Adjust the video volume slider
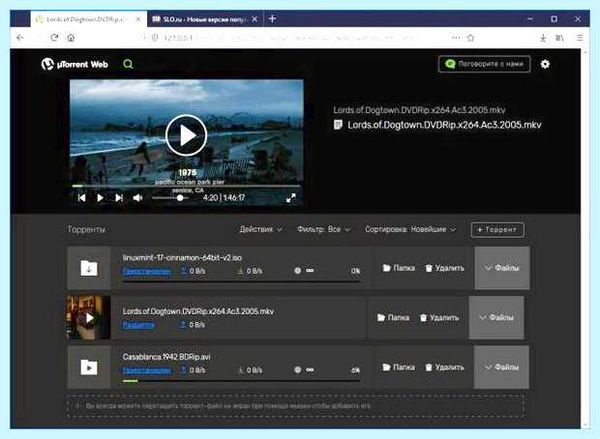Image resolution: width=600 pixels, height=439 pixels. pyautogui.click(x=170, y=198)
